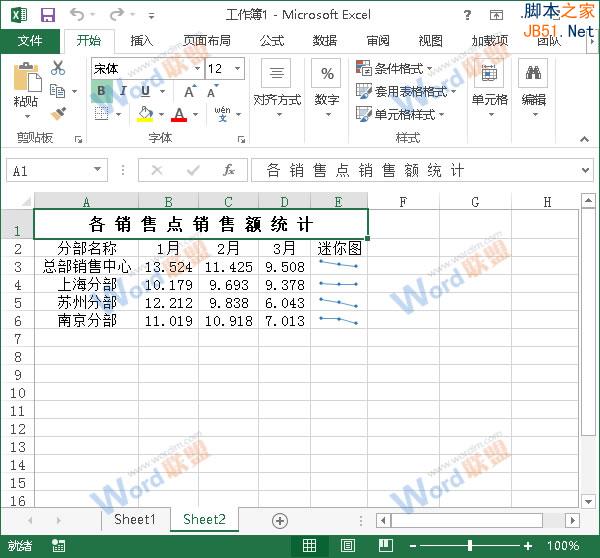Undo the last action
The width and height of the screenshot is (600, 558).
[78, 15]
